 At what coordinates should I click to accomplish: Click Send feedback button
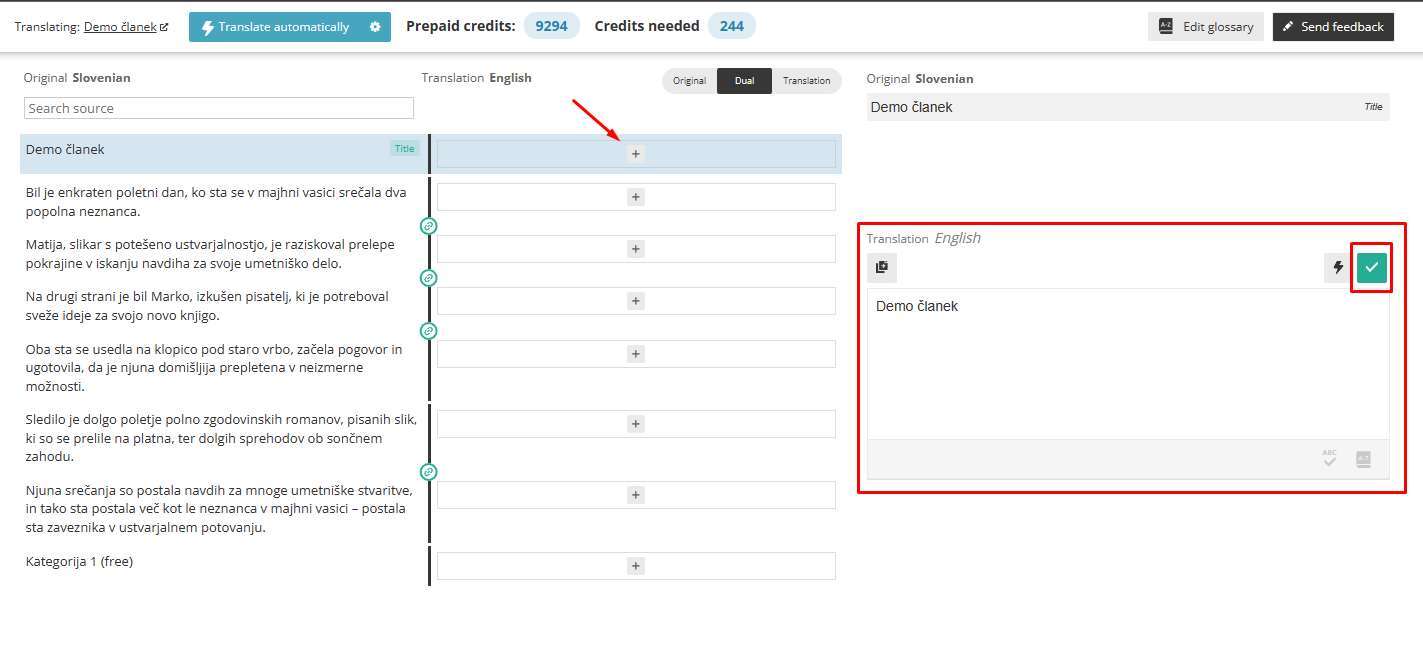click(1332, 27)
